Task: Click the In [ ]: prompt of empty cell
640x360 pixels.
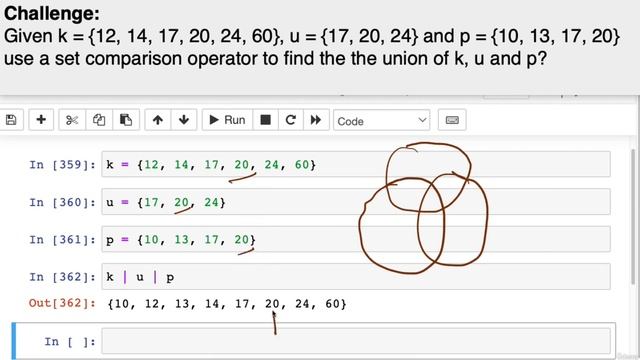Action: point(70,342)
